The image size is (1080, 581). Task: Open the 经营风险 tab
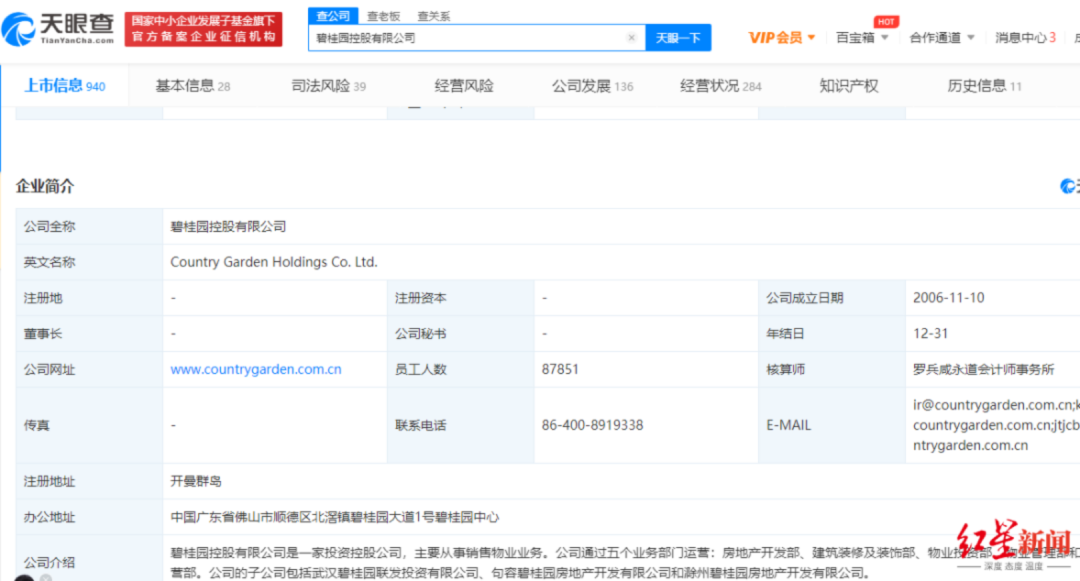[x=465, y=85]
